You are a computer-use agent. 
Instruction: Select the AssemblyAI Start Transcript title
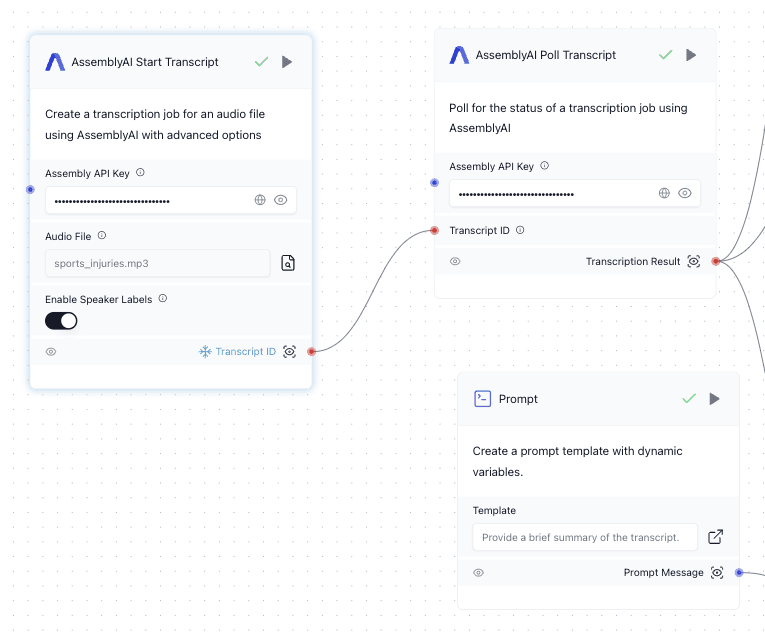point(145,62)
